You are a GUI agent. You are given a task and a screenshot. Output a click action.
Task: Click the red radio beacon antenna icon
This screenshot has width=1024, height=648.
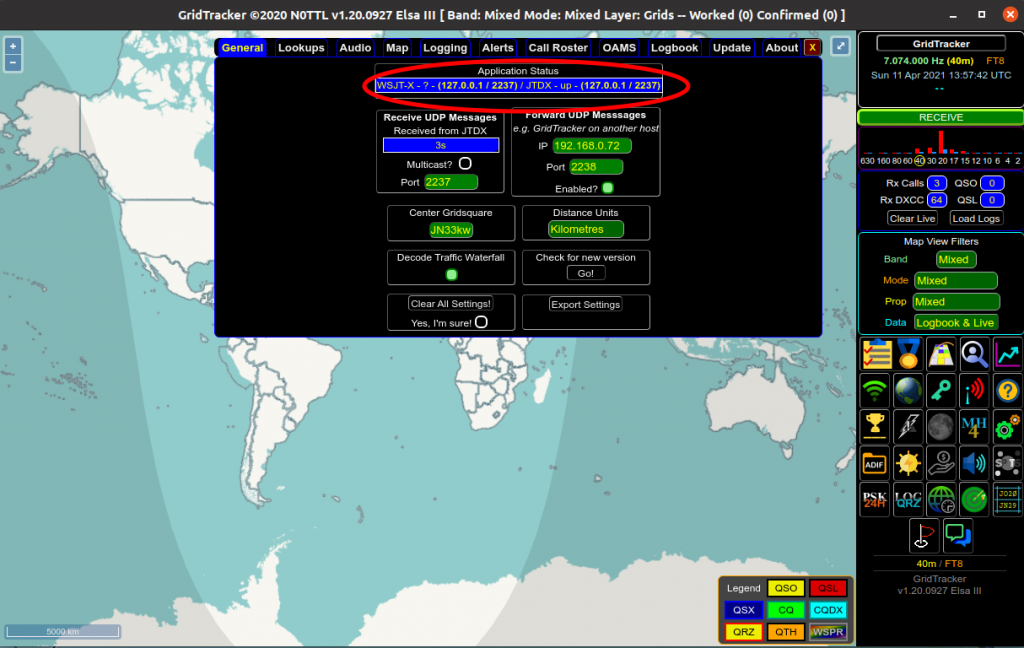974,391
